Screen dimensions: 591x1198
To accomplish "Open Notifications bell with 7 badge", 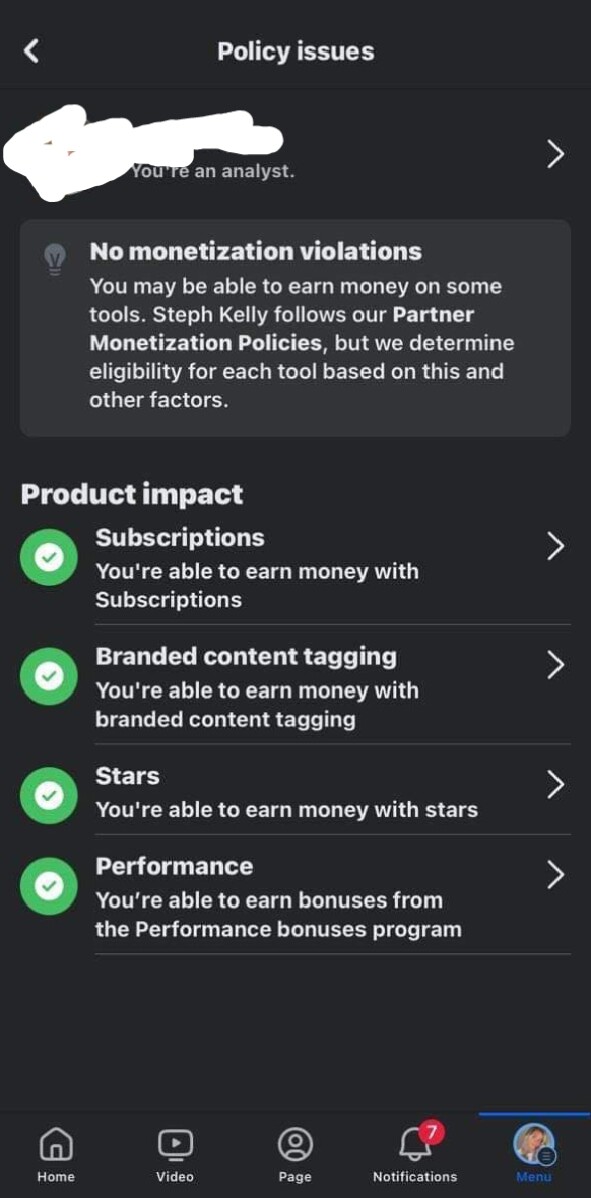I will (x=415, y=1144).
